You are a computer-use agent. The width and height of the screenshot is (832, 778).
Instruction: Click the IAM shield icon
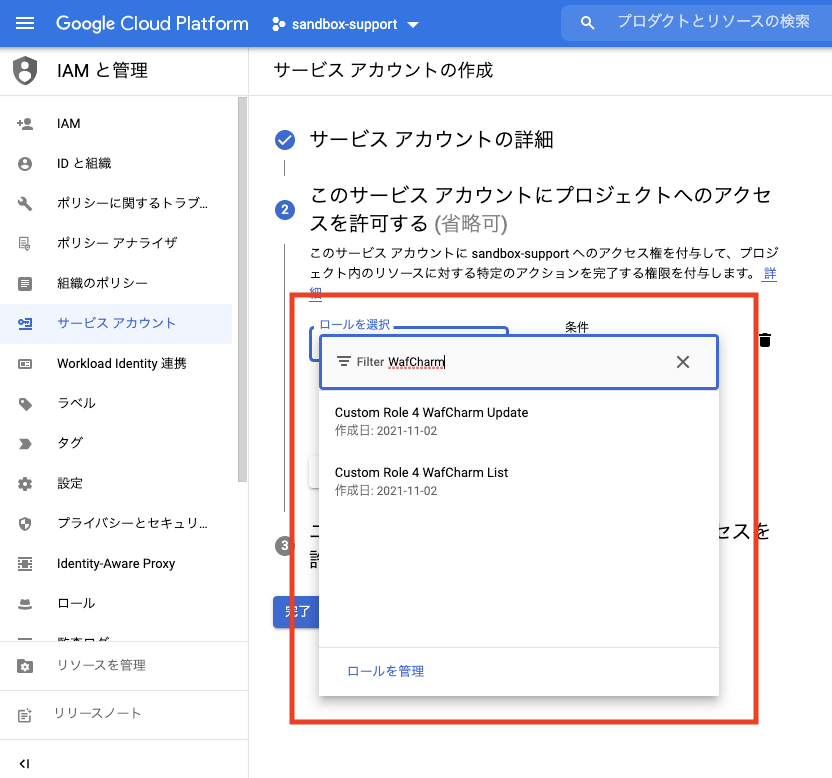(25, 71)
